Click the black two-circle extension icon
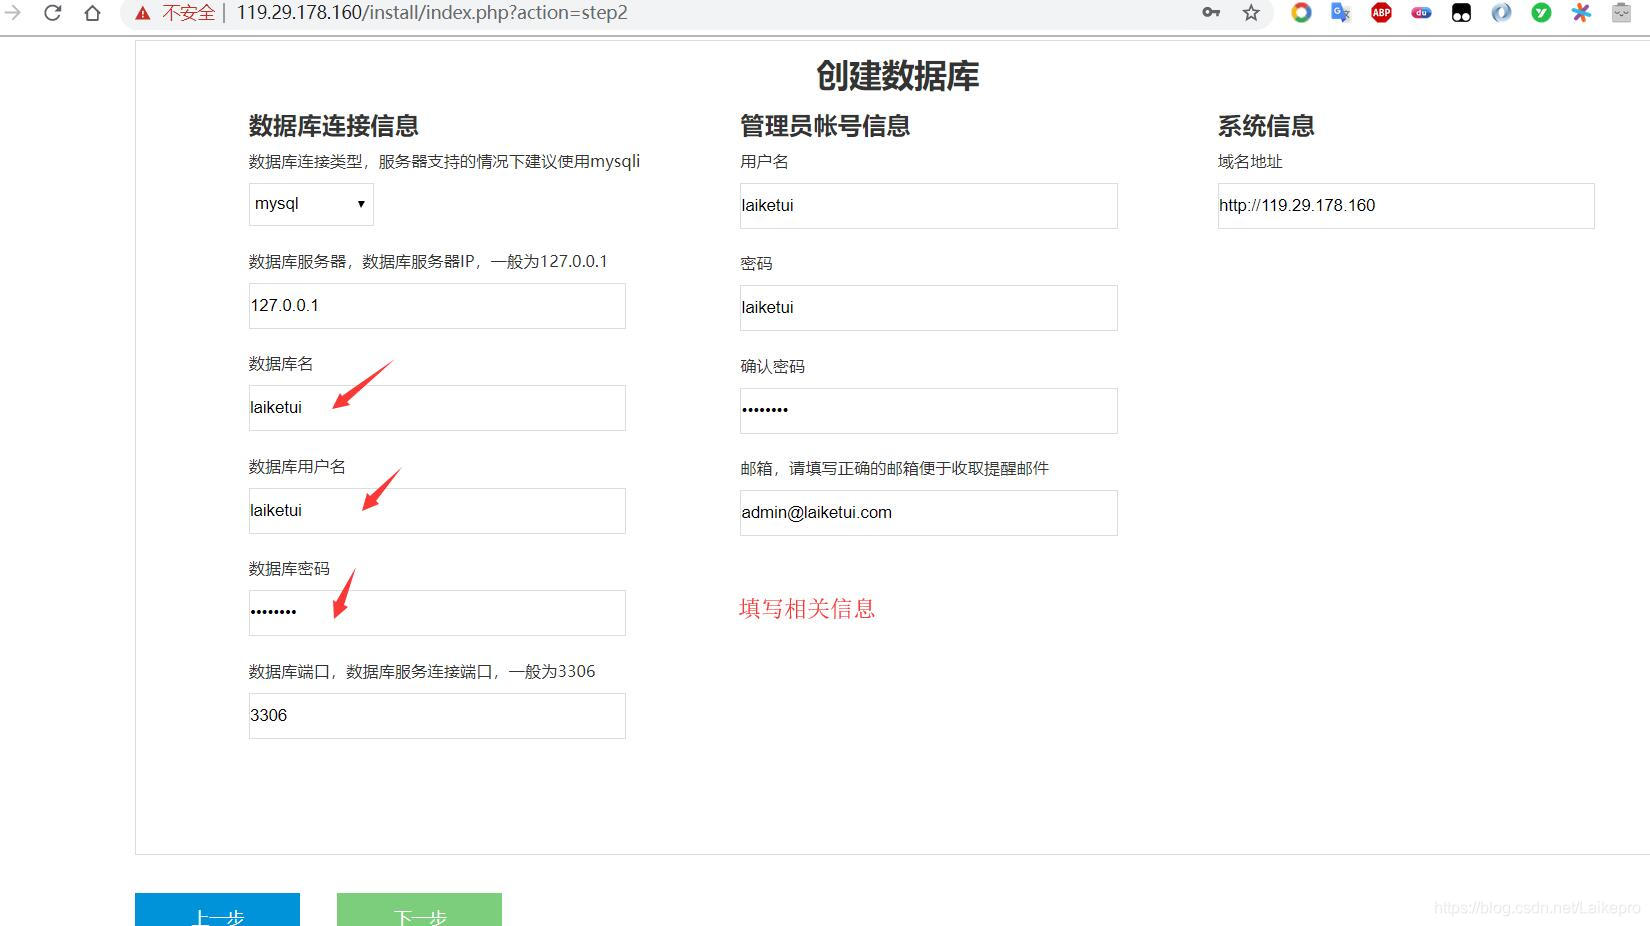 1460,13
